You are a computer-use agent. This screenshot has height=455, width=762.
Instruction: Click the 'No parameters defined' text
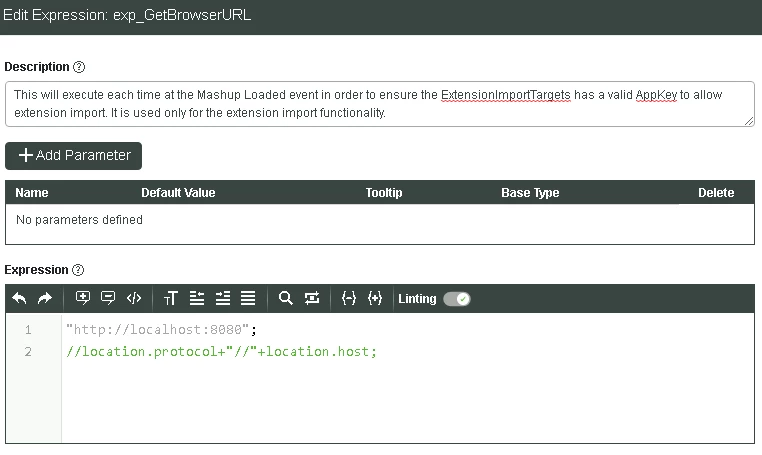tap(79, 220)
